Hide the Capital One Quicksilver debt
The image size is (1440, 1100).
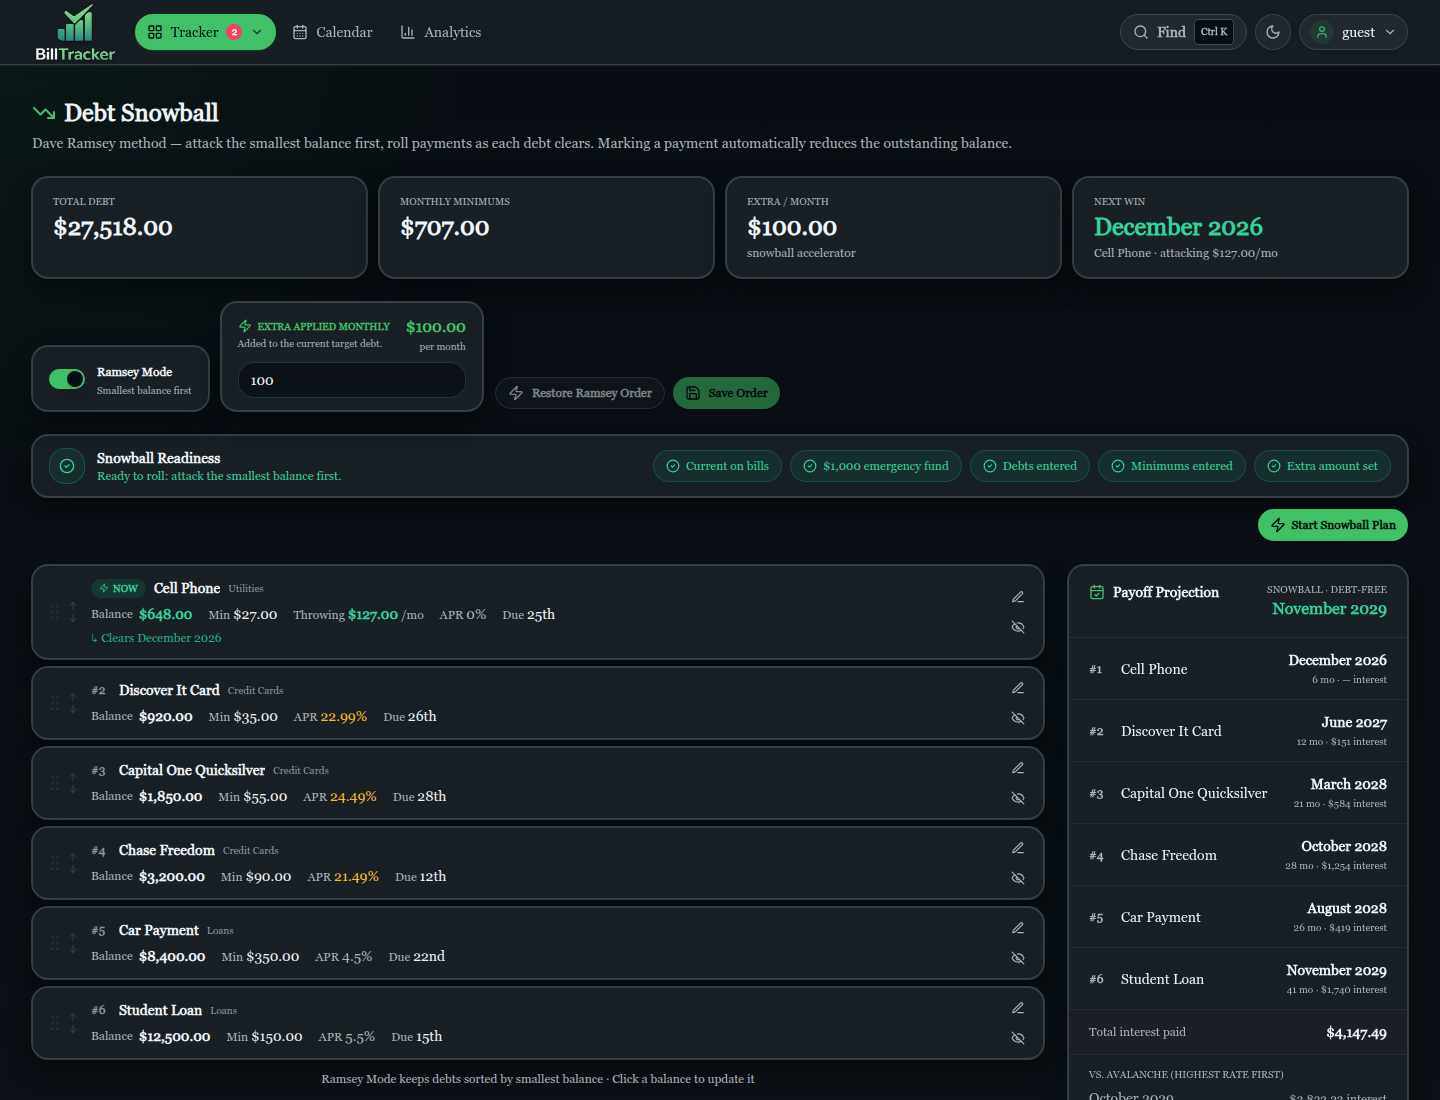(1018, 798)
